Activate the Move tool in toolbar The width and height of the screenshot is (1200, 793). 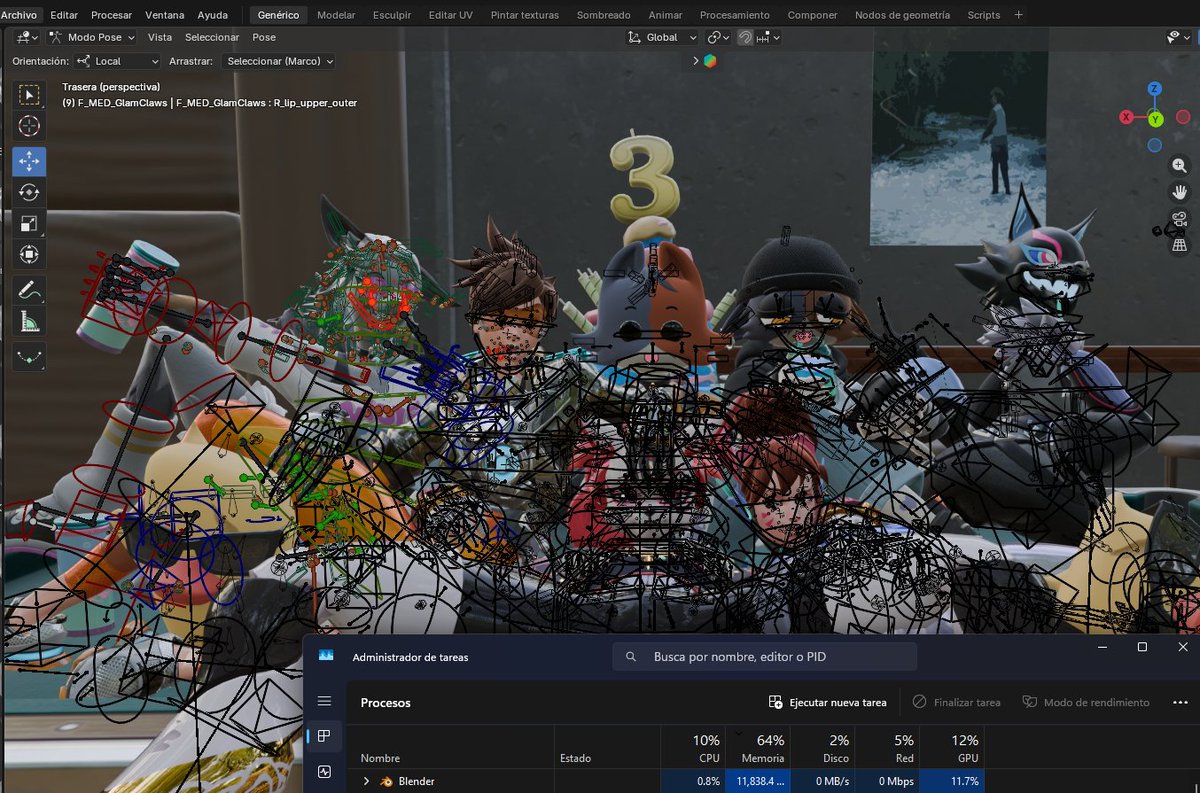29,162
